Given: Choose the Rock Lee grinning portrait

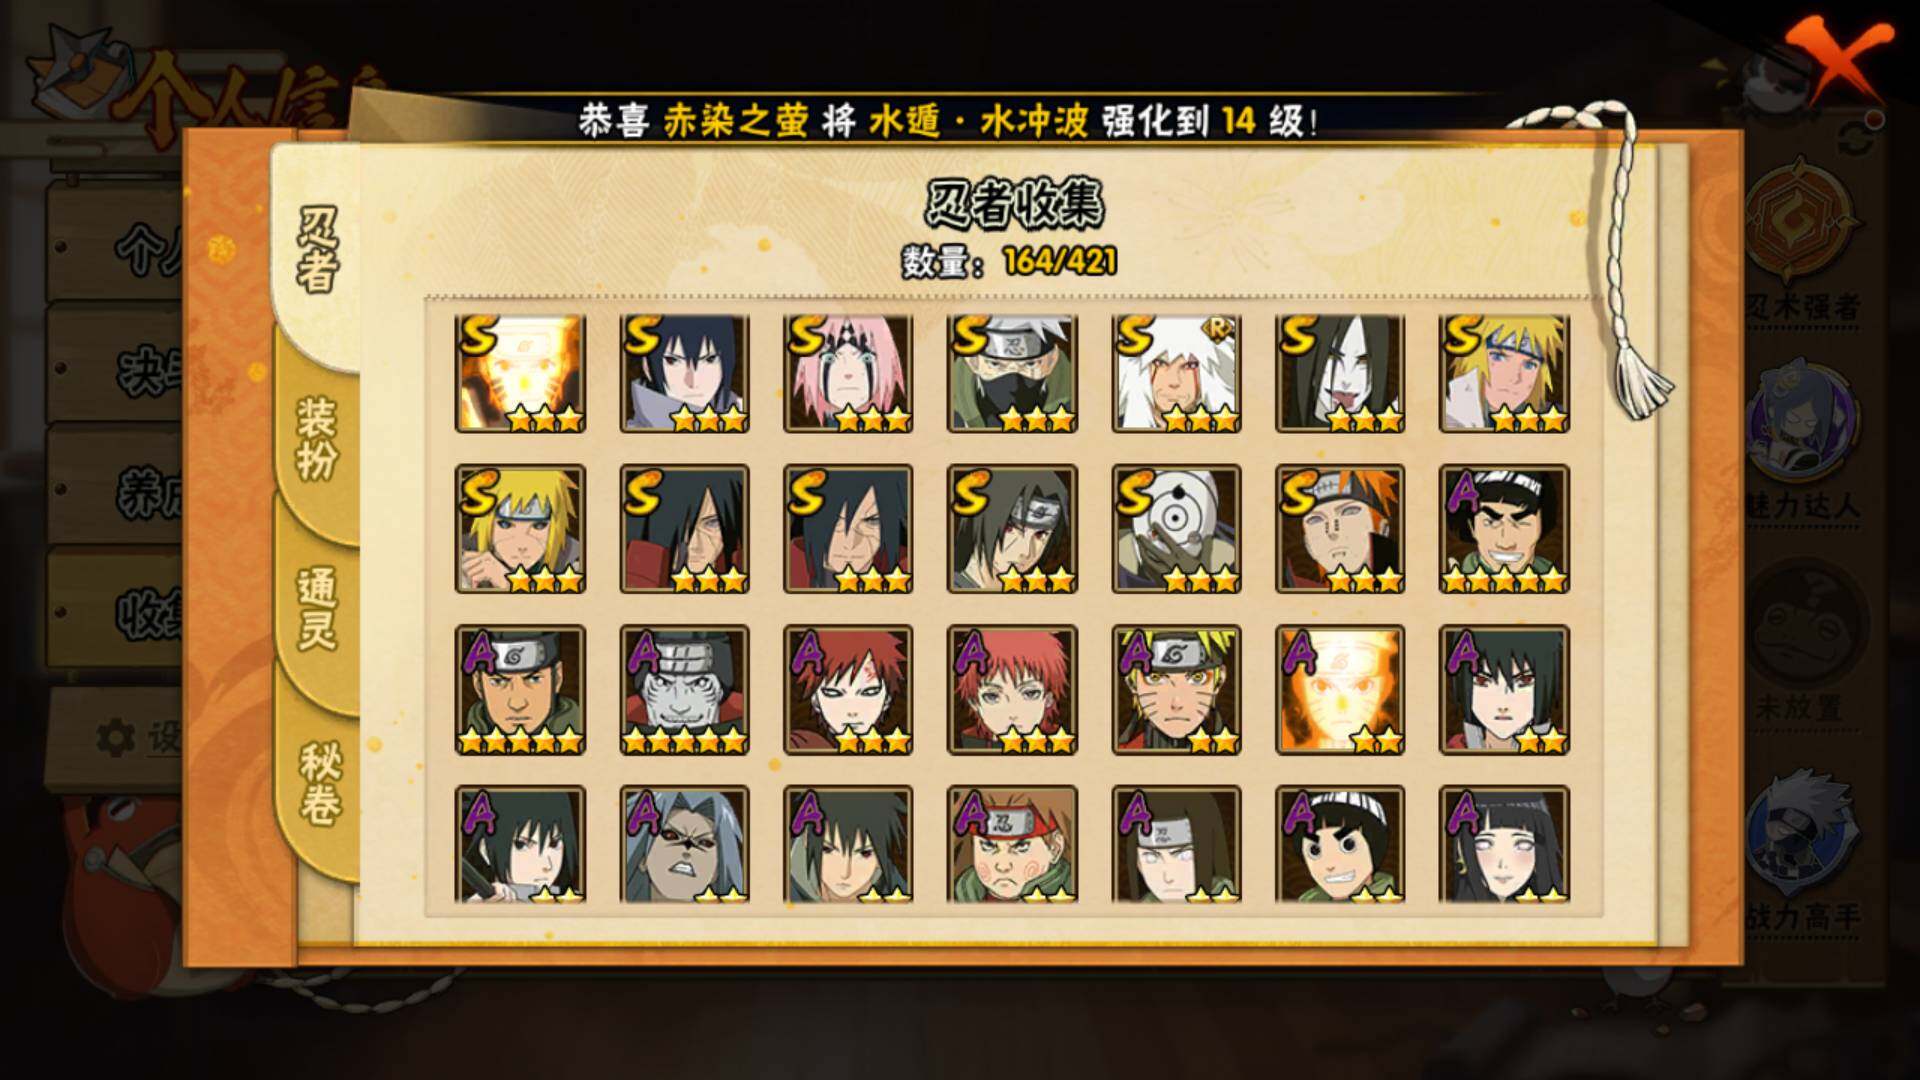Looking at the screenshot, I should pos(1340,845).
